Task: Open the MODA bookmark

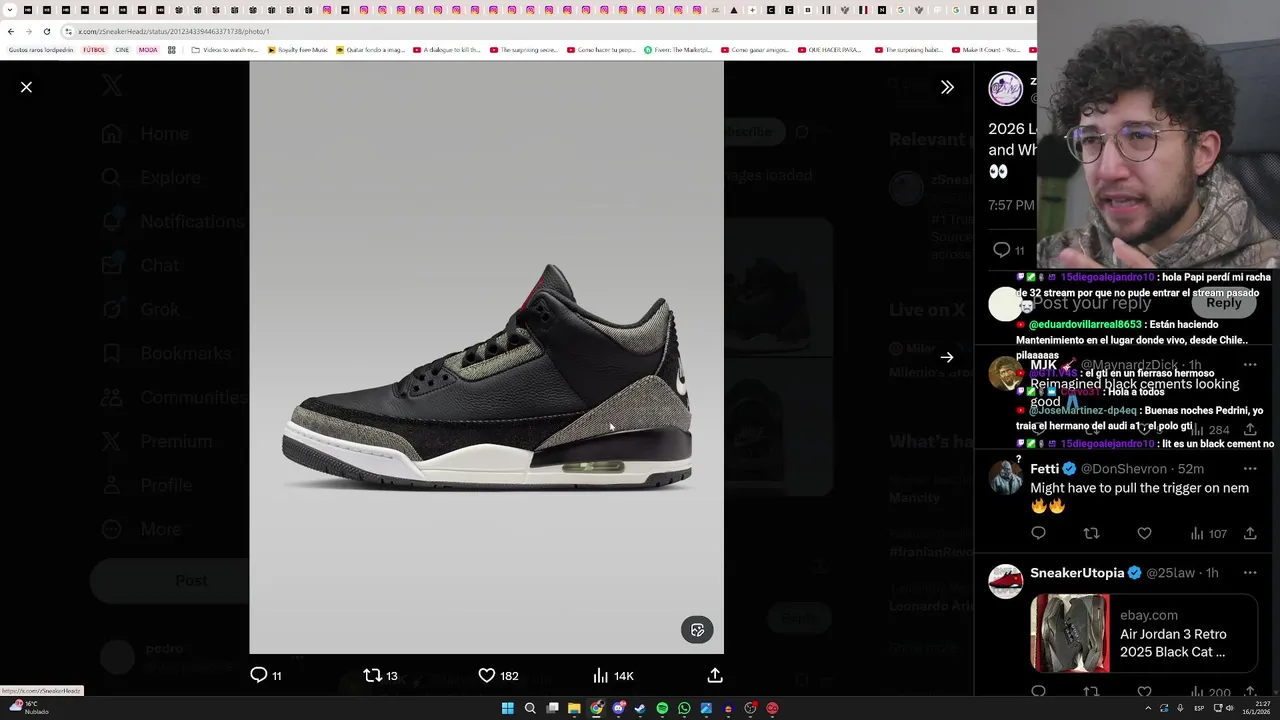Action: (148, 50)
